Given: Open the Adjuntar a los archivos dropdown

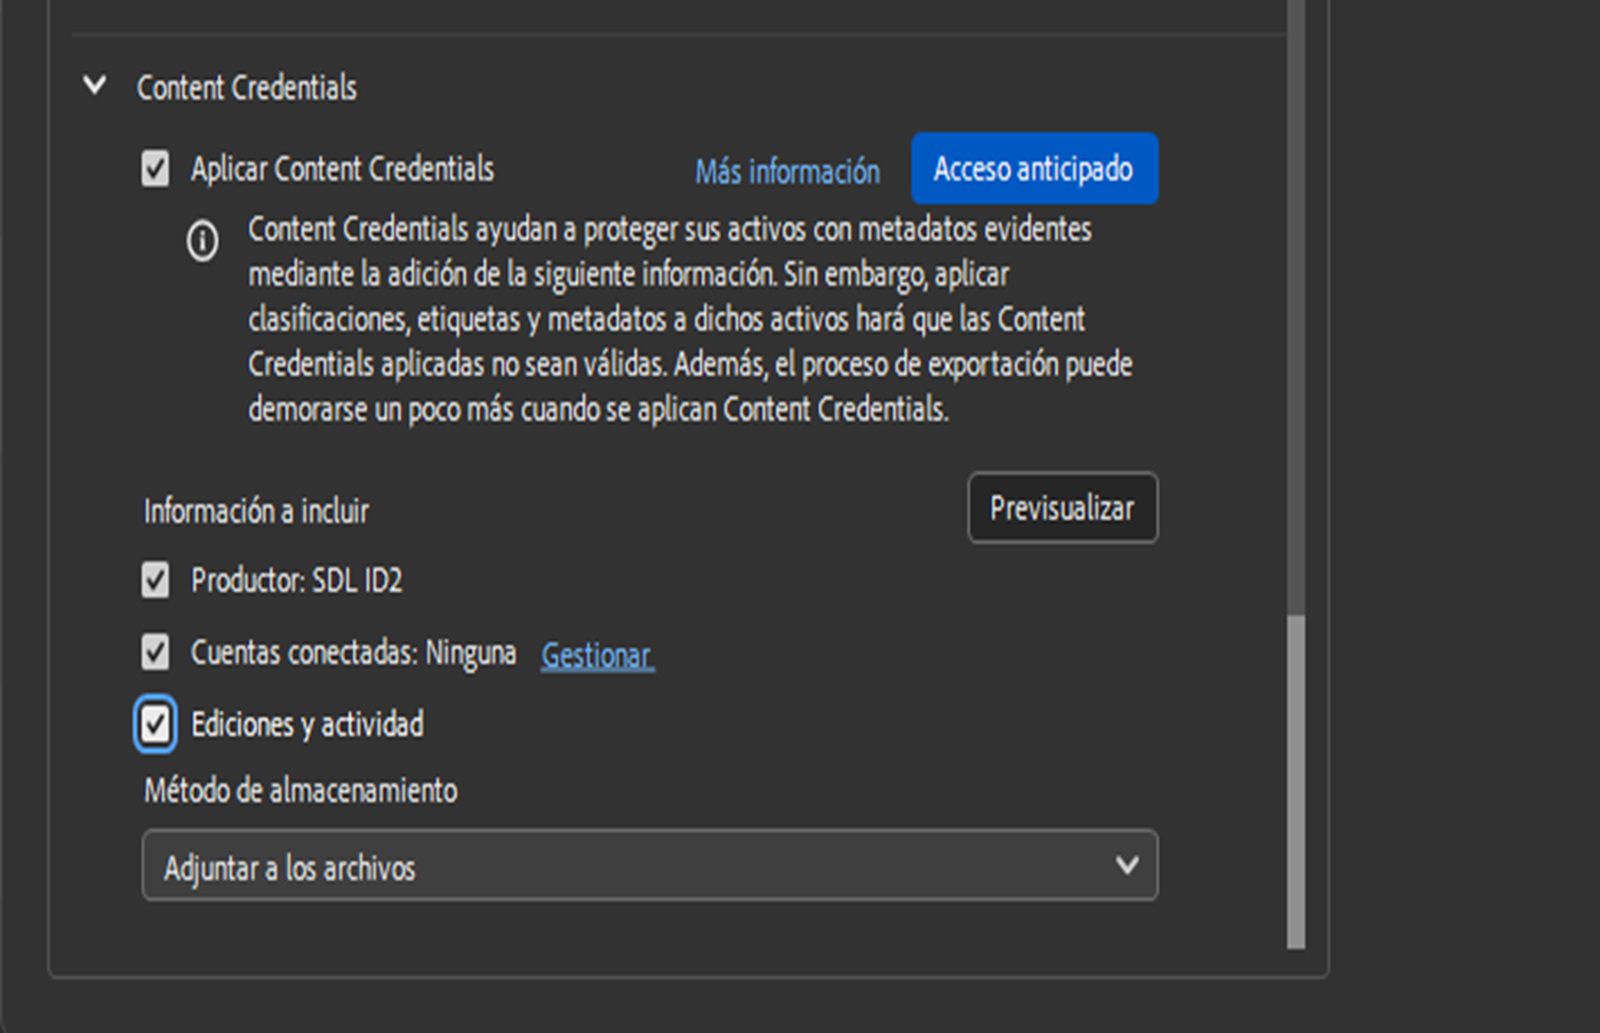Looking at the screenshot, I should tap(650, 865).
